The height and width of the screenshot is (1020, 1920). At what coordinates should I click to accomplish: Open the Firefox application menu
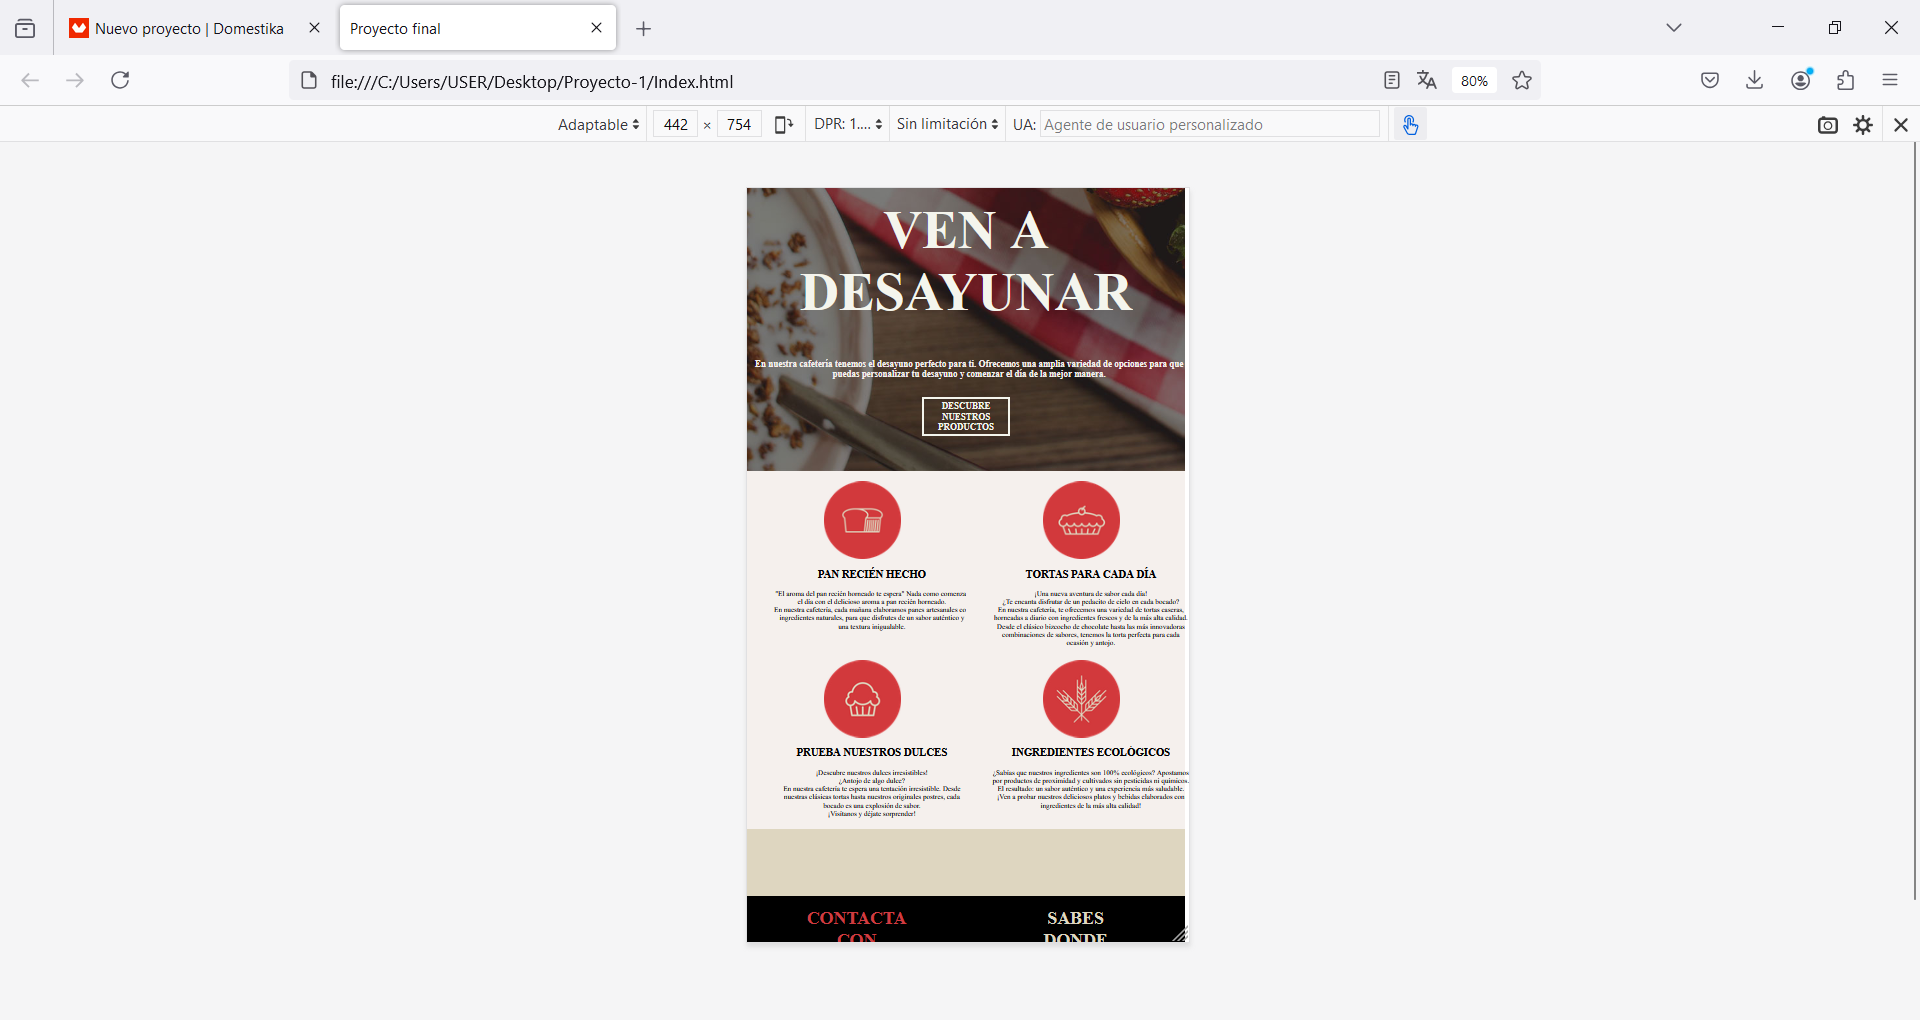(x=1890, y=80)
